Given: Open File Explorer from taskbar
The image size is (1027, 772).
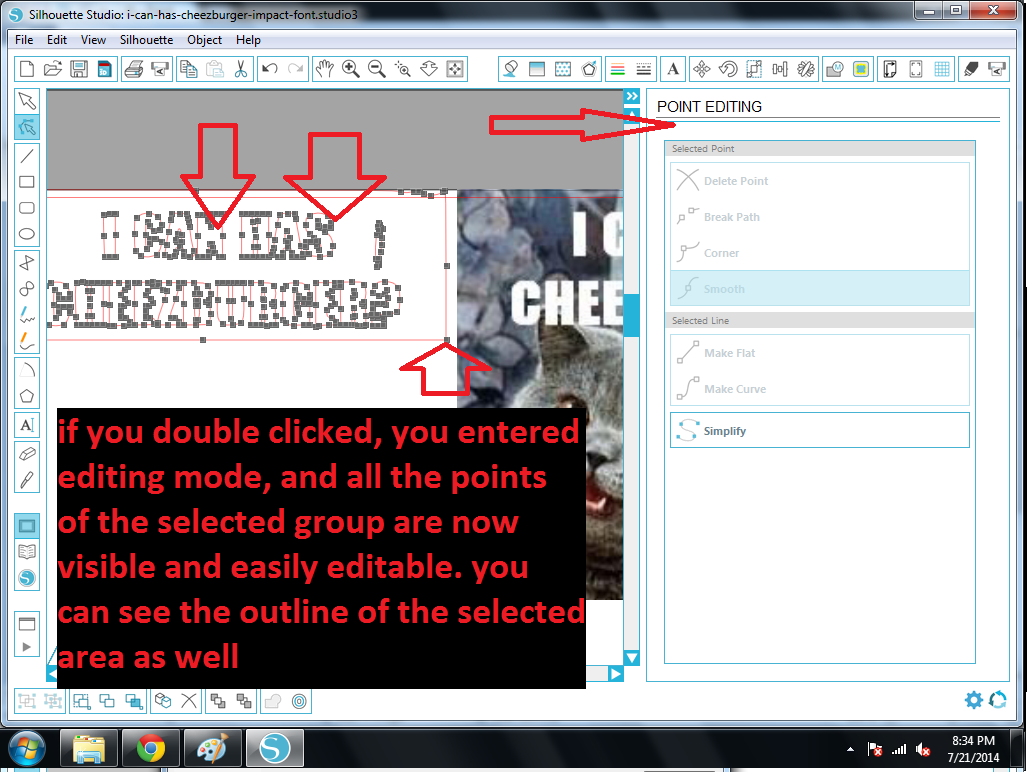Looking at the screenshot, I should coord(89,748).
